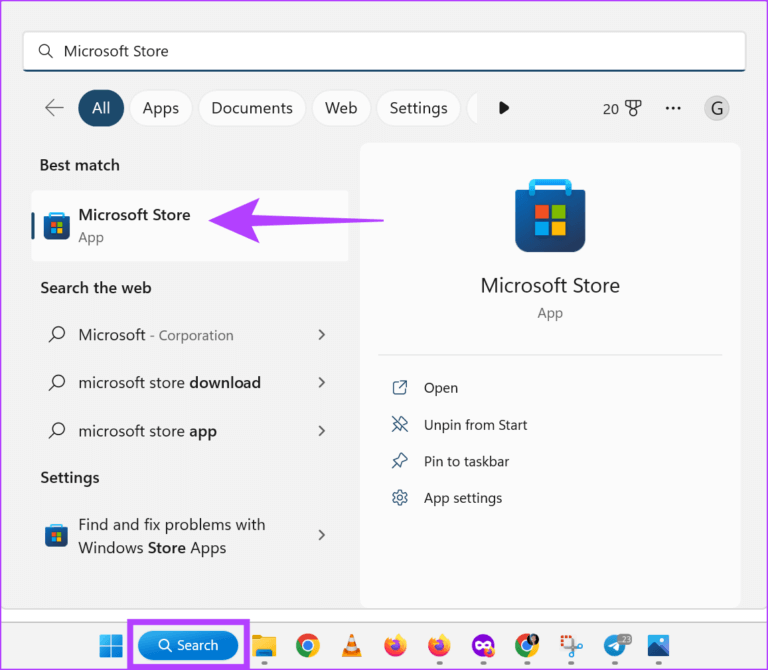Click the Settings section heading in results

(x=70, y=478)
